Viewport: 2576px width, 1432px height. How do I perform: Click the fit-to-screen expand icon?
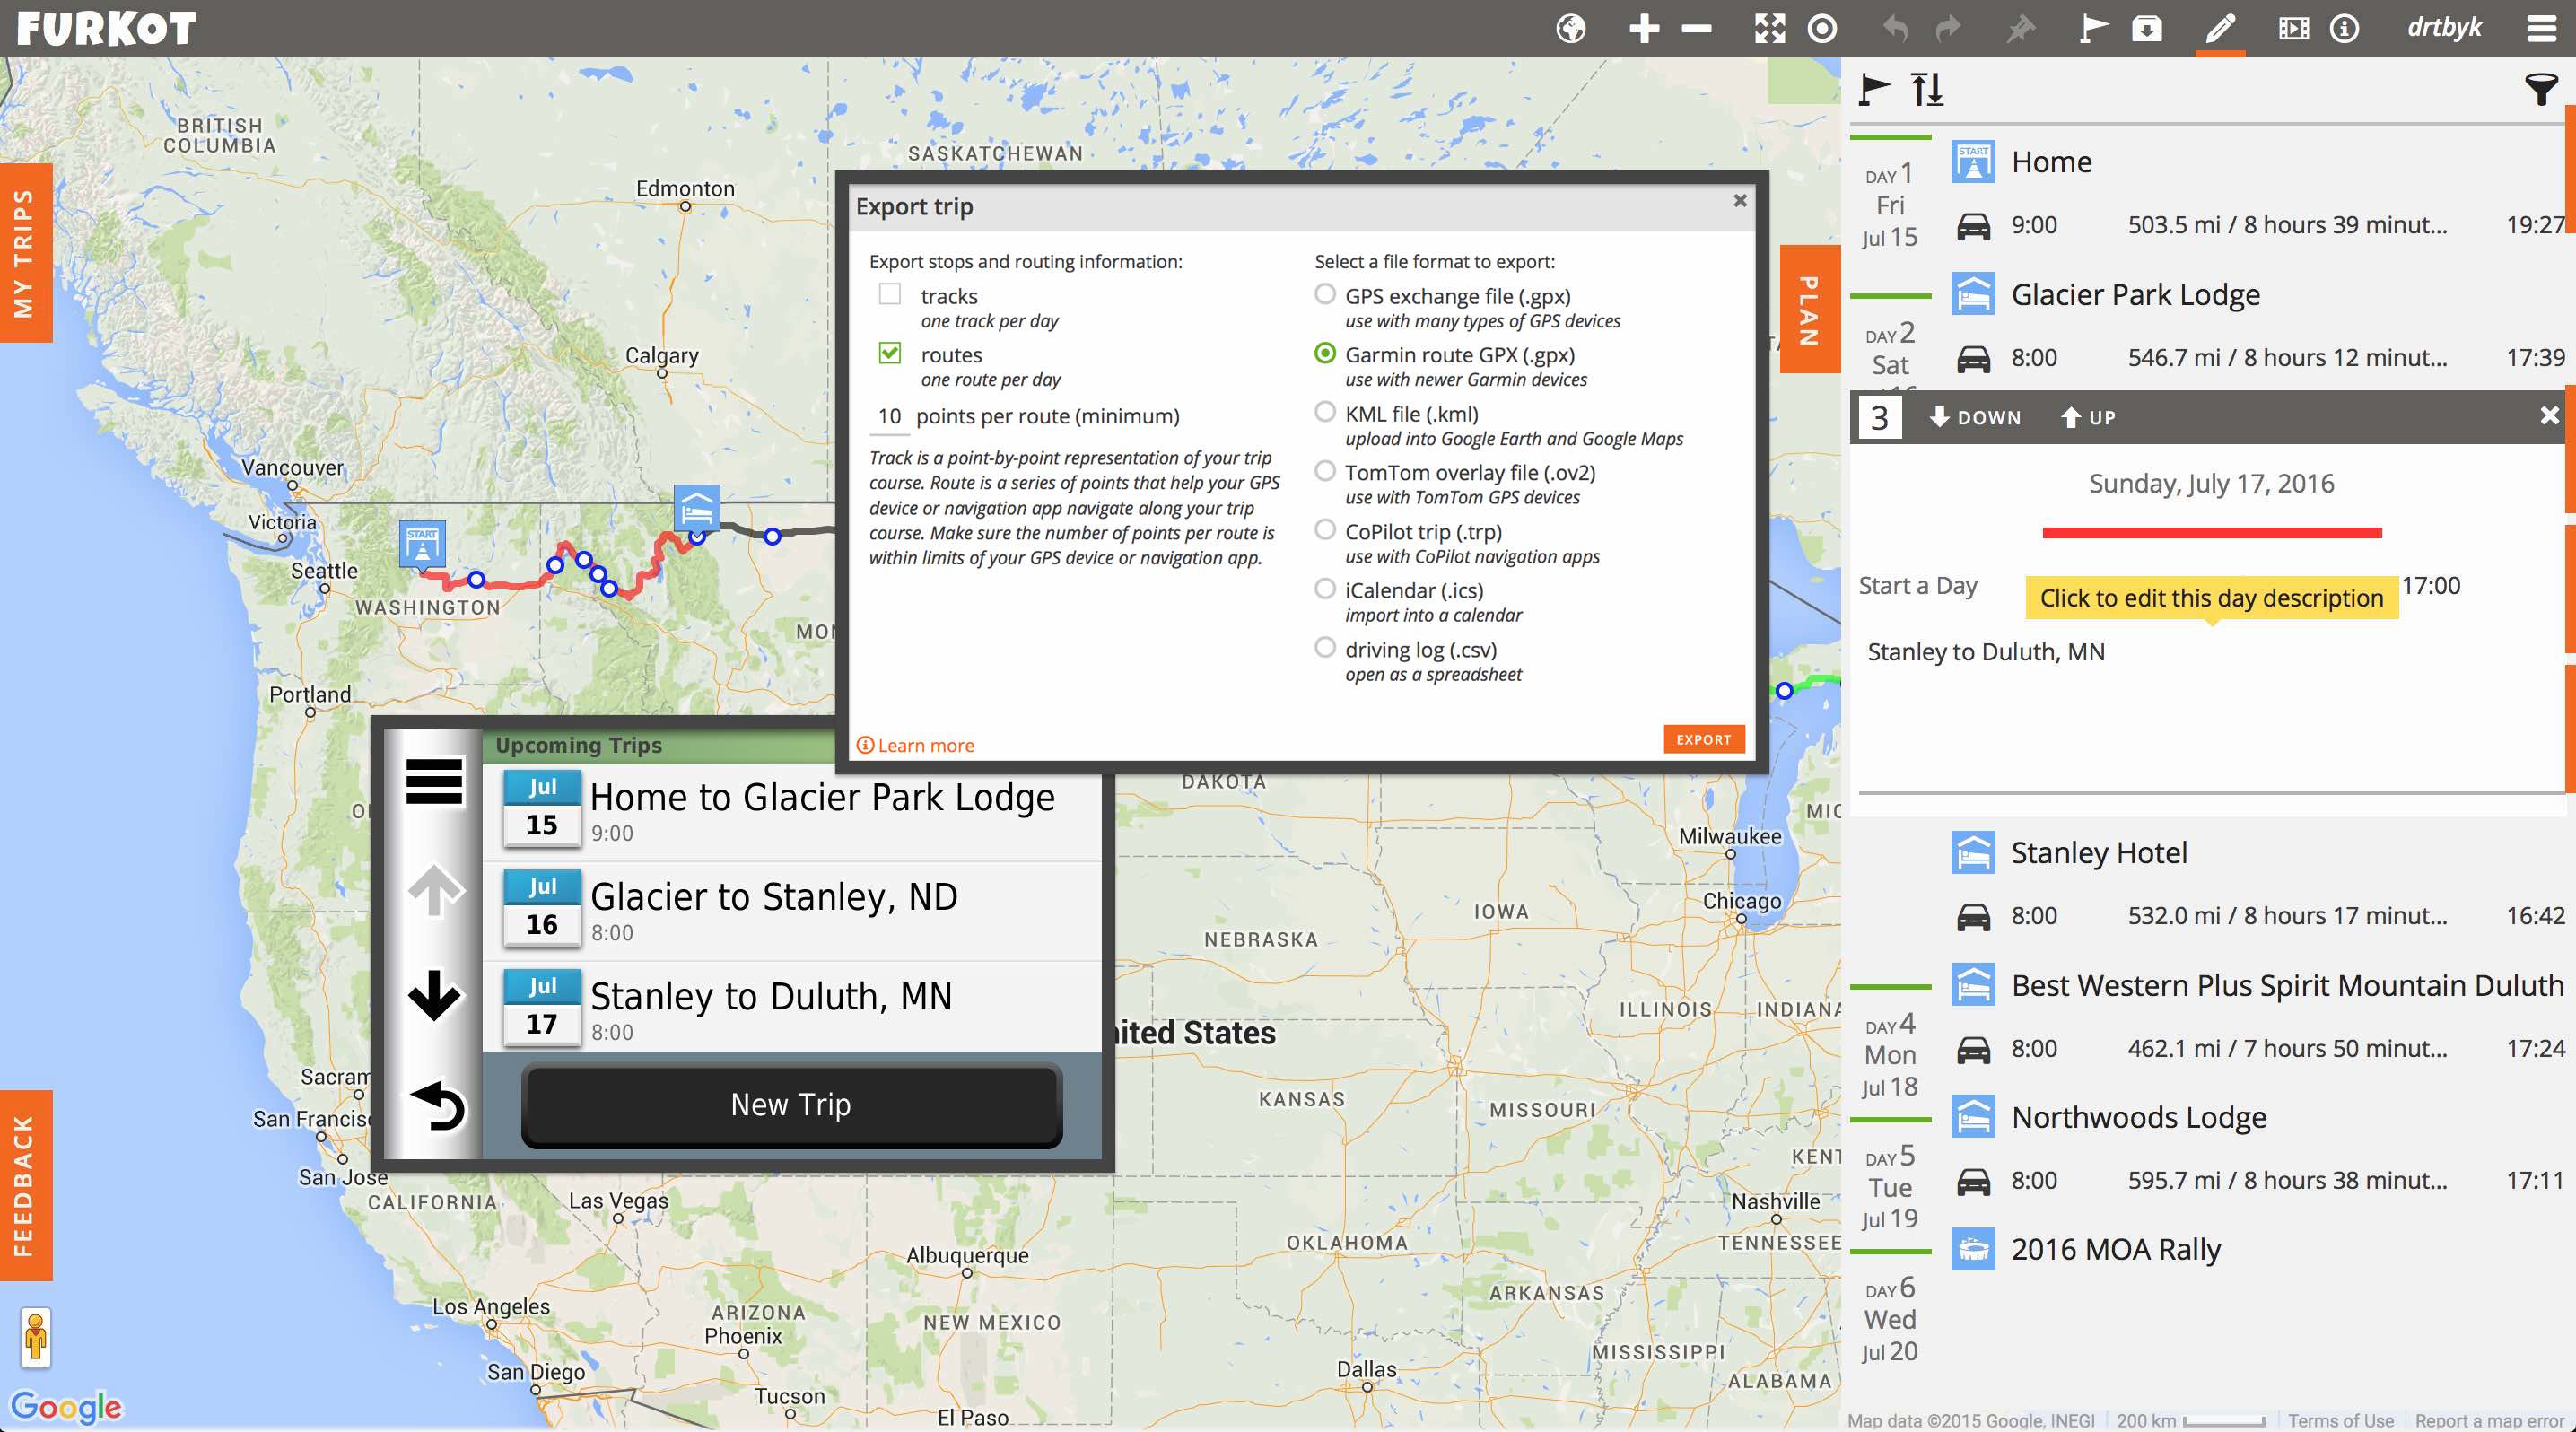[1770, 29]
